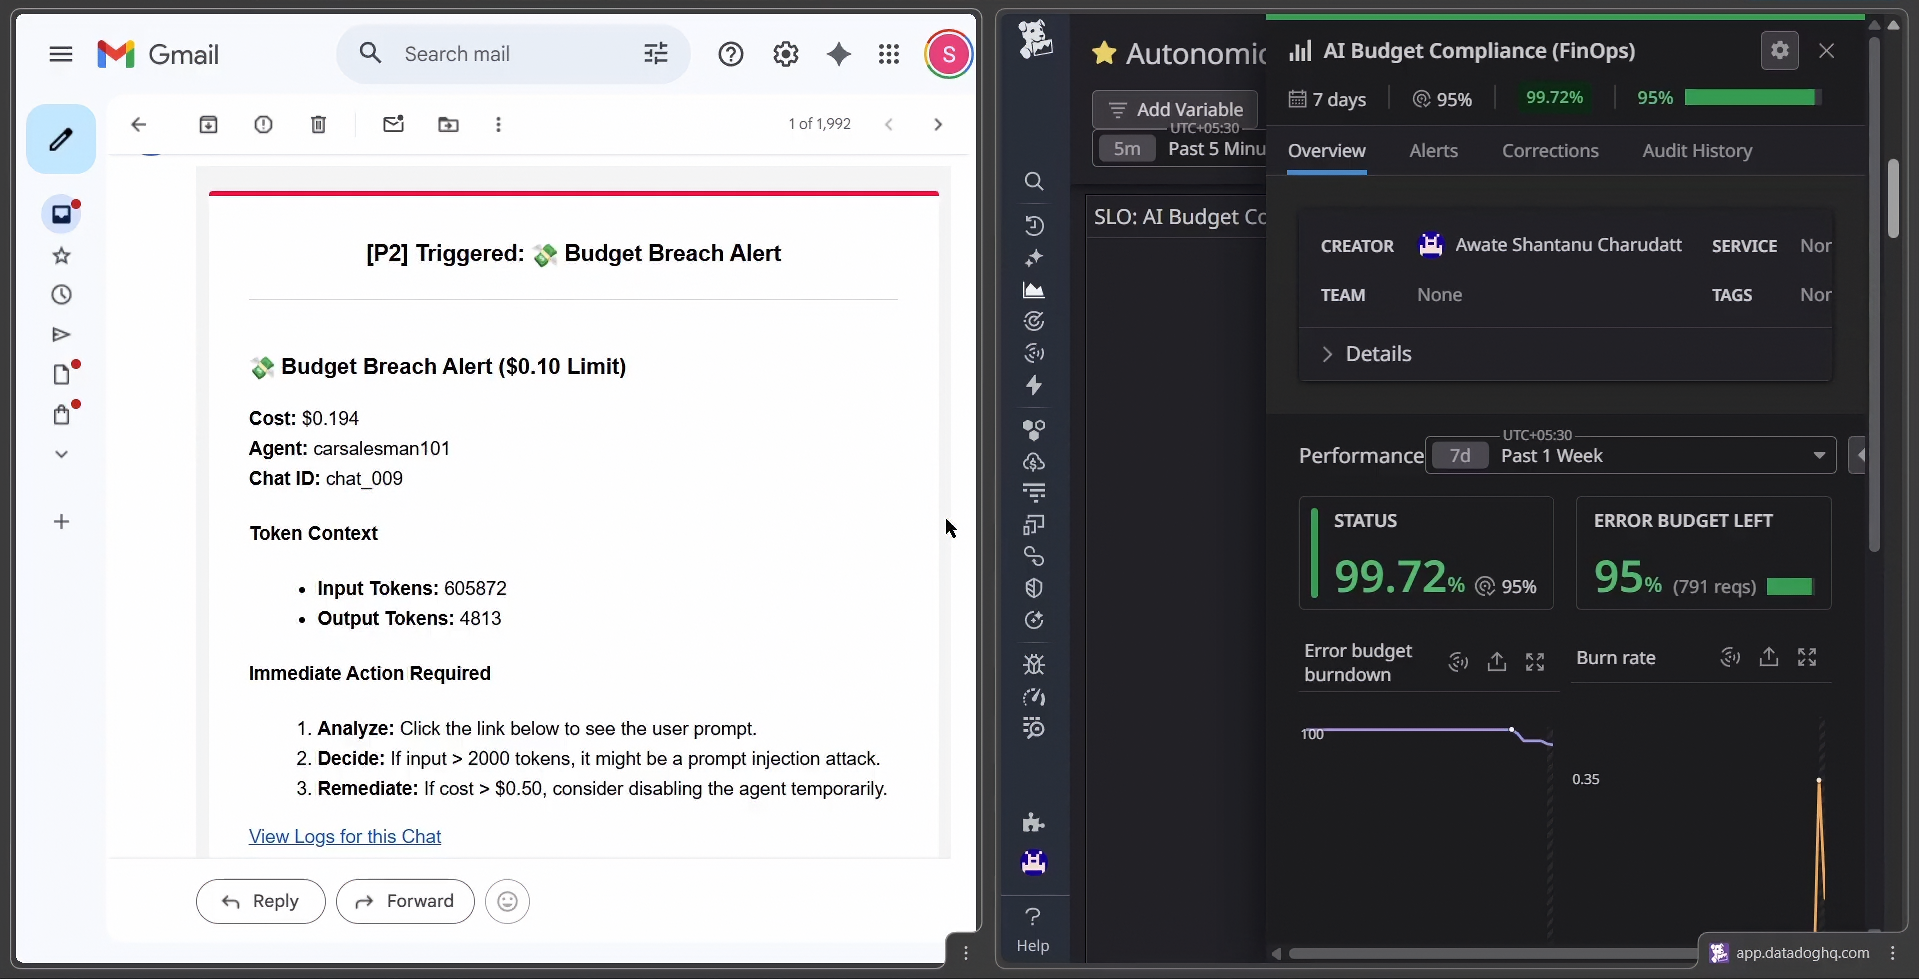Go to the next email (newer/older arrow right)
The width and height of the screenshot is (1919, 979).
click(x=938, y=124)
